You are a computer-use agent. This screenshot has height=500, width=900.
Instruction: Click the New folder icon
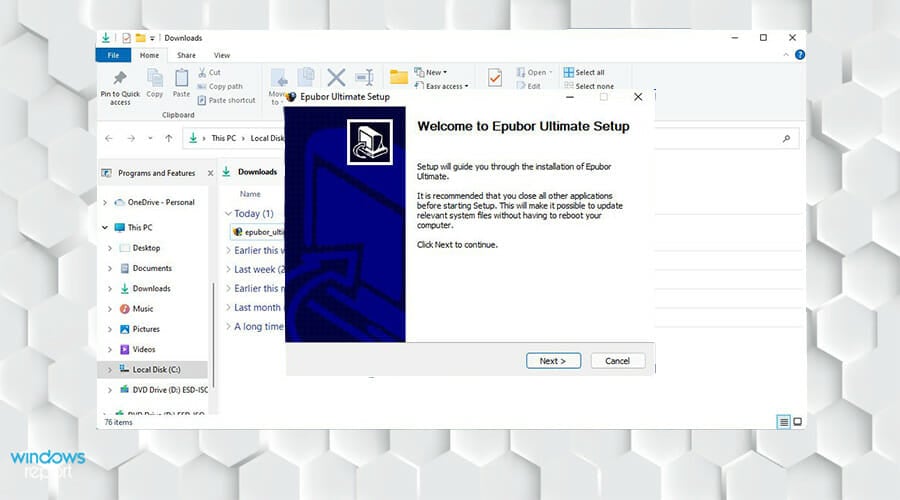tap(399, 77)
